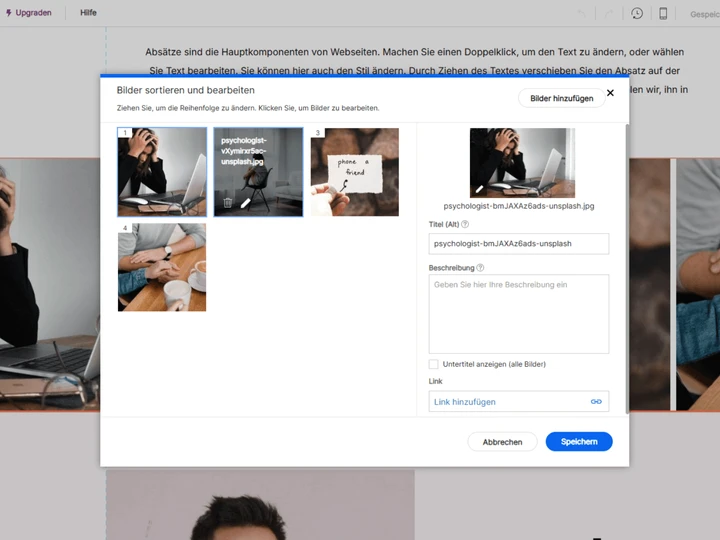This screenshot has width=720, height=540.
Task: Click the dialog's vertical scrollbar
Action: pyautogui.click(x=627, y=269)
